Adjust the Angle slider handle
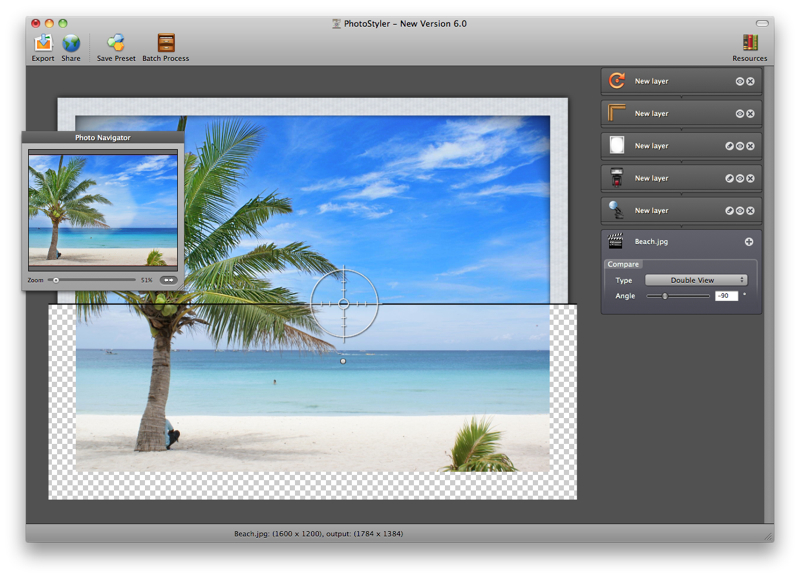800x578 pixels. pyautogui.click(x=664, y=296)
